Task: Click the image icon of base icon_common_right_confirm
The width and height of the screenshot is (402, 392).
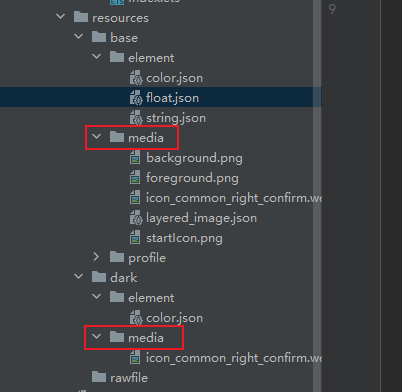Action: pos(135,197)
